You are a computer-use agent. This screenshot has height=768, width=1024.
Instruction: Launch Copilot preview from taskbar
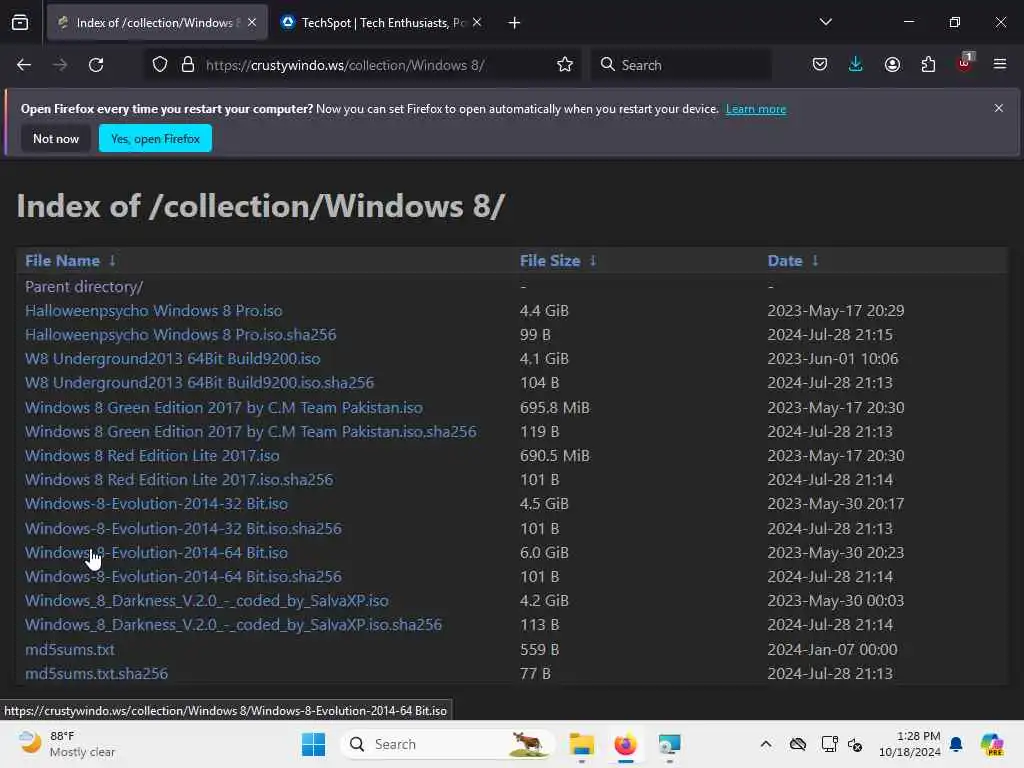click(x=992, y=744)
